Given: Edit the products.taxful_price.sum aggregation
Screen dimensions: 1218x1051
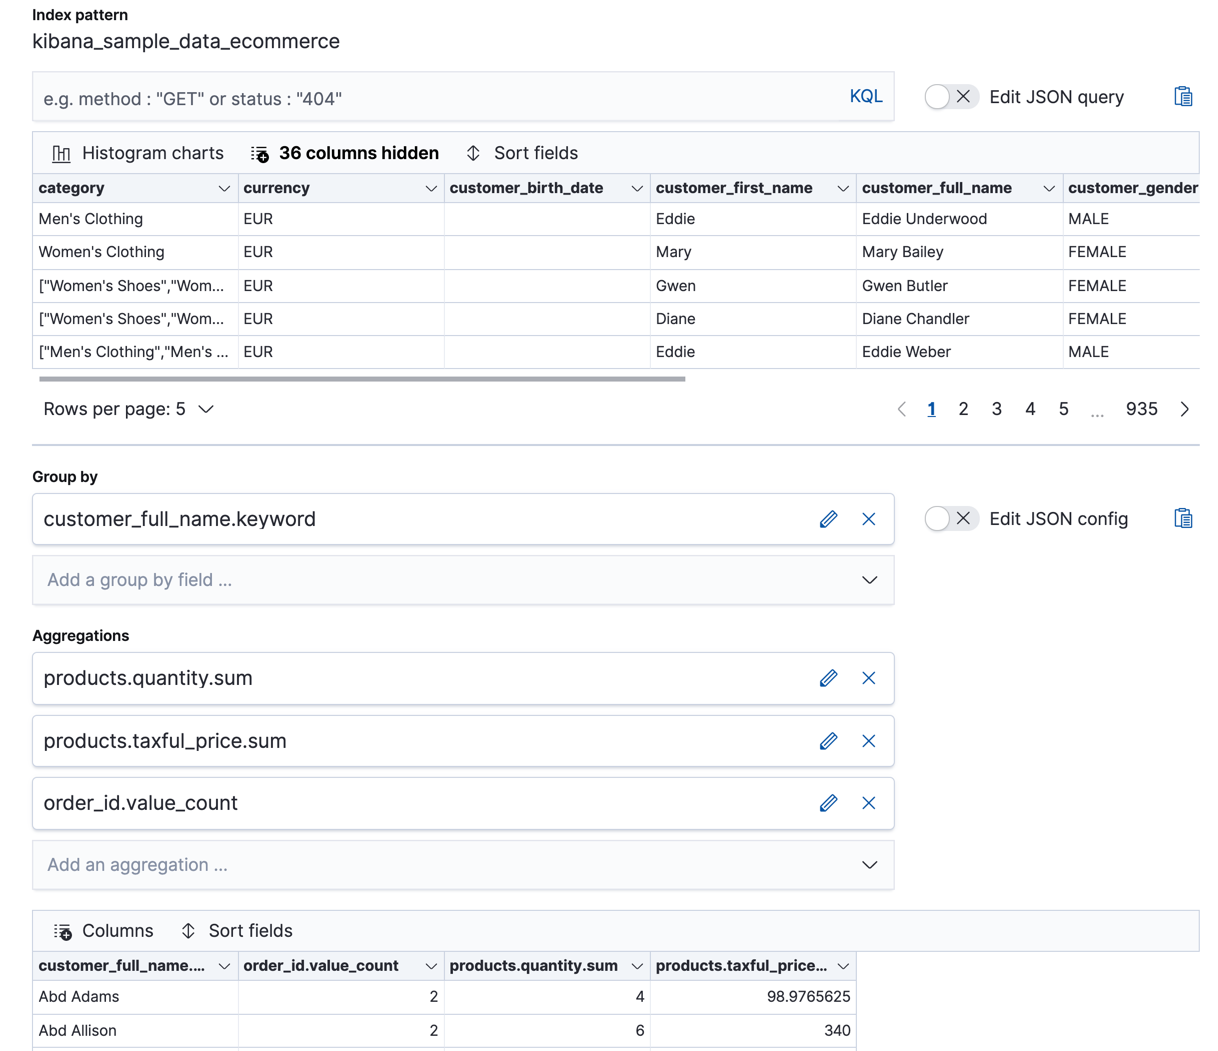Looking at the screenshot, I should (x=828, y=741).
